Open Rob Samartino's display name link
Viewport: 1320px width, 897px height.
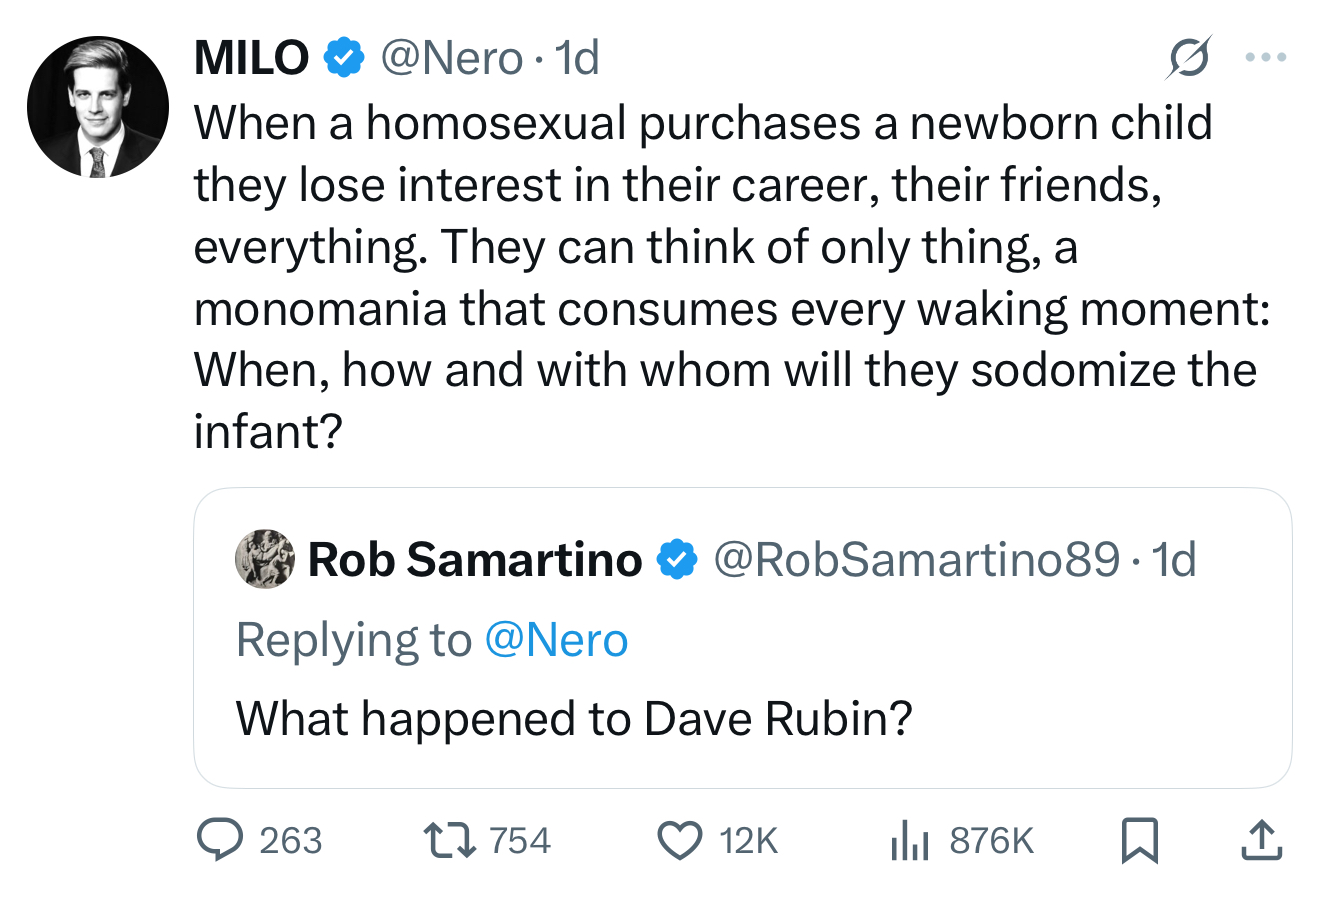point(475,559)
